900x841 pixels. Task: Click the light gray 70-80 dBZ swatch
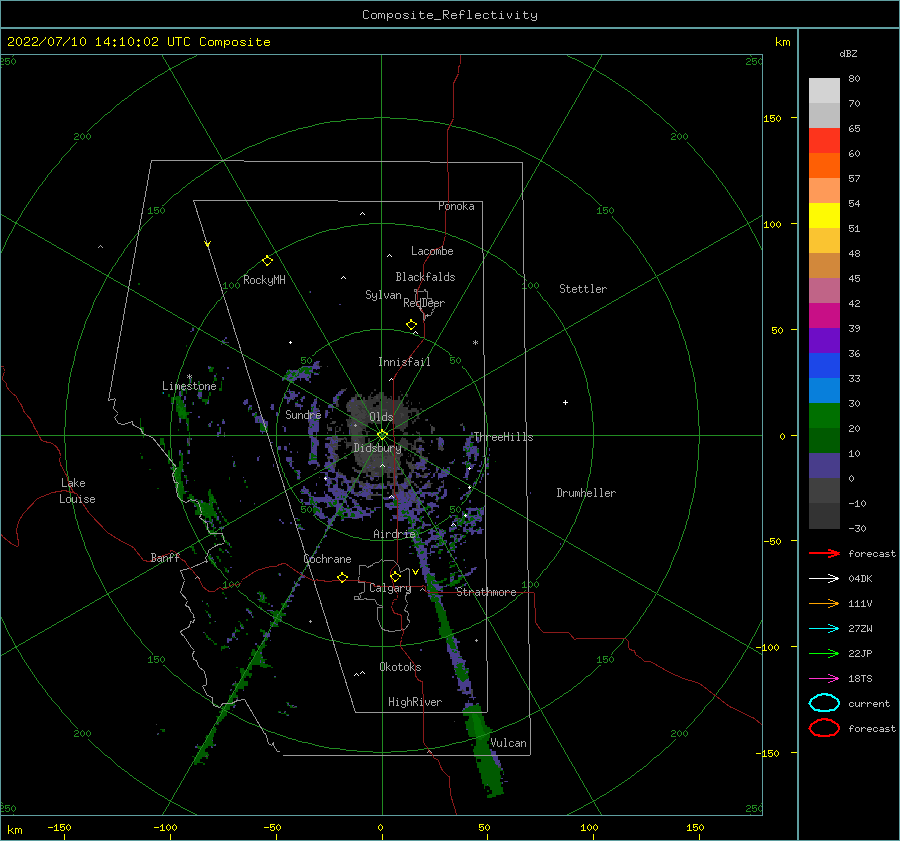[824, 90]
